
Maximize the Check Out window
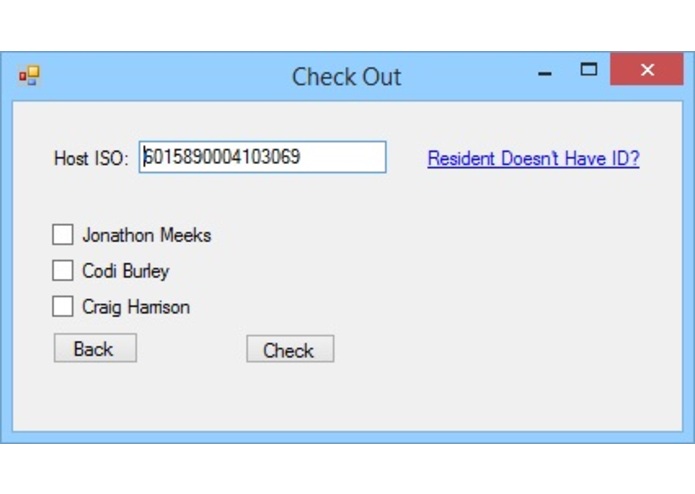(589, 70)
